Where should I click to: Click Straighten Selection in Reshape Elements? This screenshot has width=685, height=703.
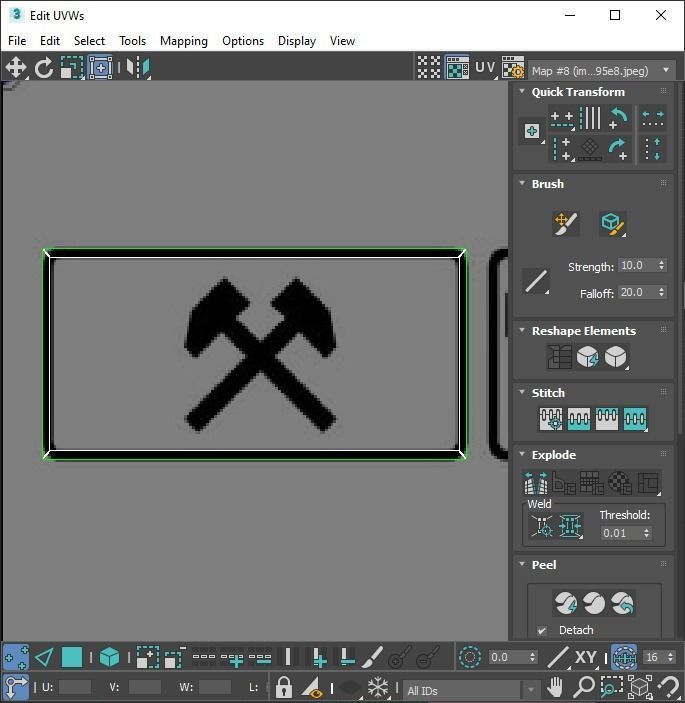pos(559,357)
